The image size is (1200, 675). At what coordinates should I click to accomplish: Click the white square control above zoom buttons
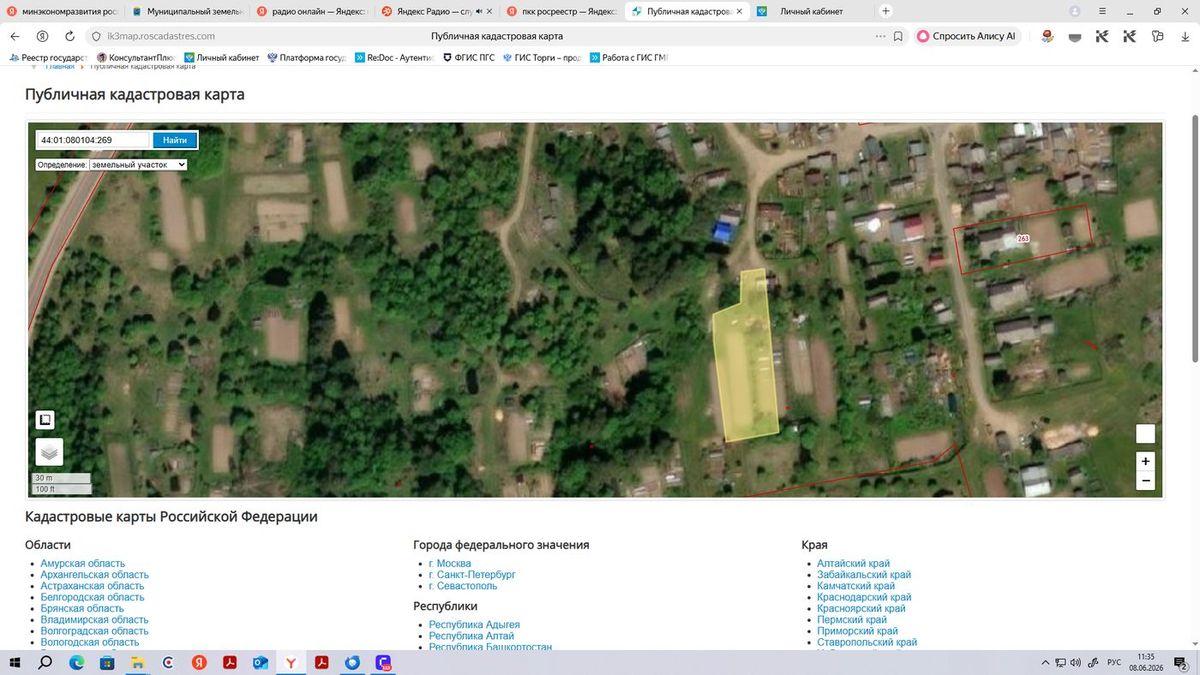point(1146,433)
